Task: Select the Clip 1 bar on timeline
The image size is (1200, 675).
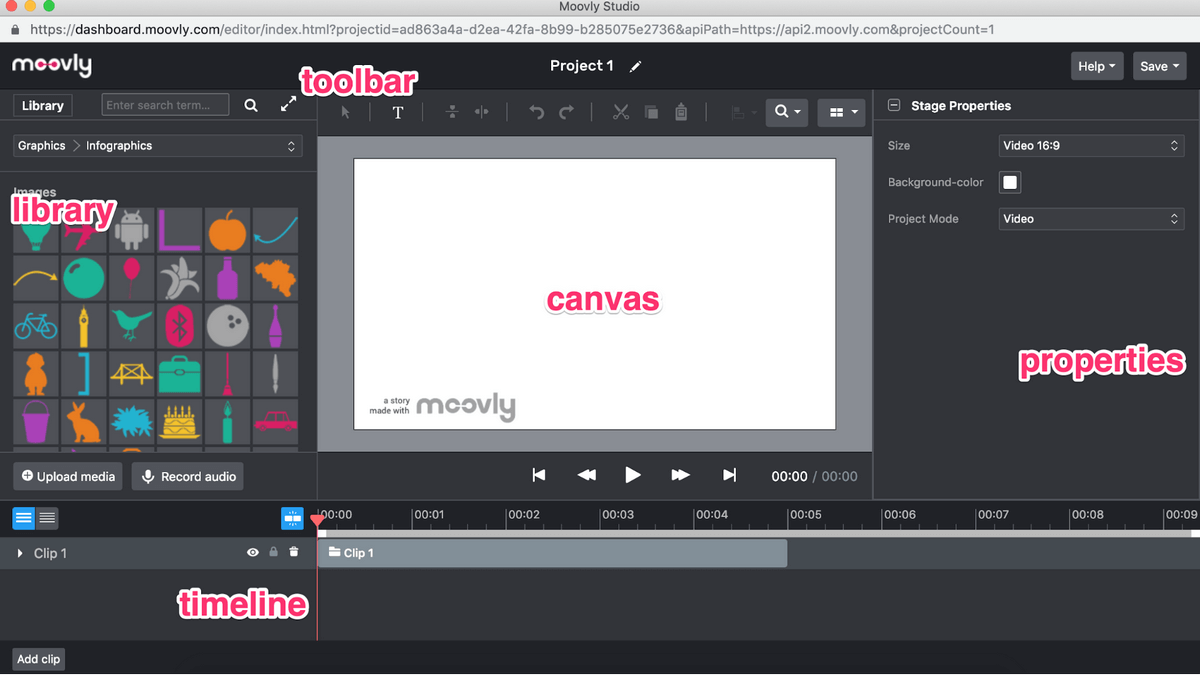Action: pyautogui.click(x=552, y=553)
